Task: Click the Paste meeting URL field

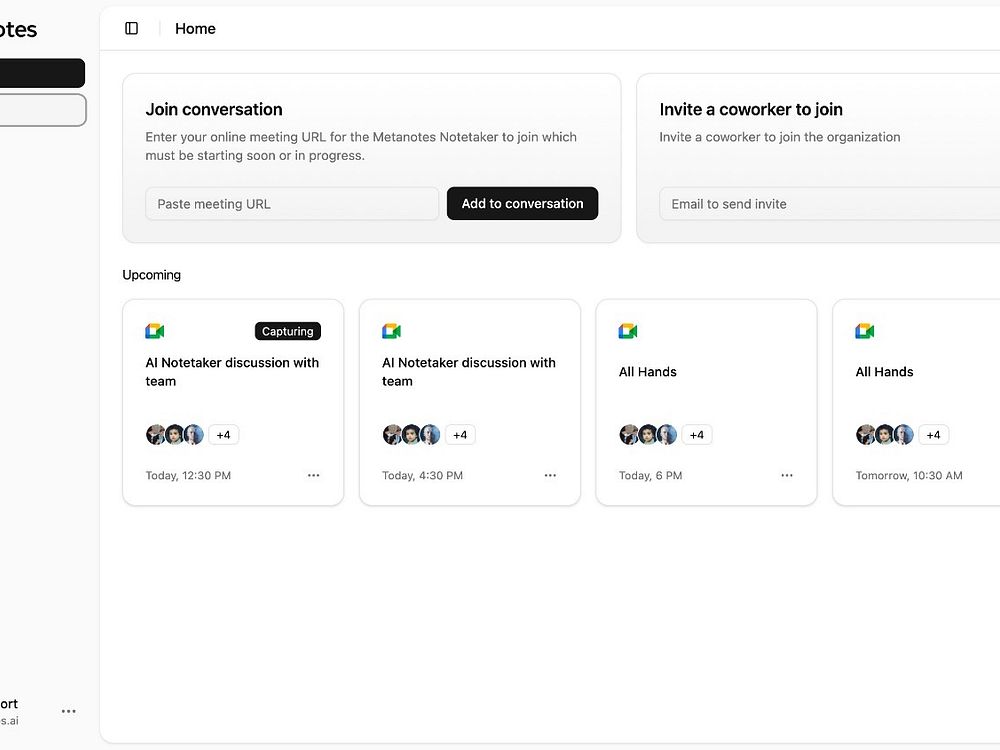Action: (291, 204)
